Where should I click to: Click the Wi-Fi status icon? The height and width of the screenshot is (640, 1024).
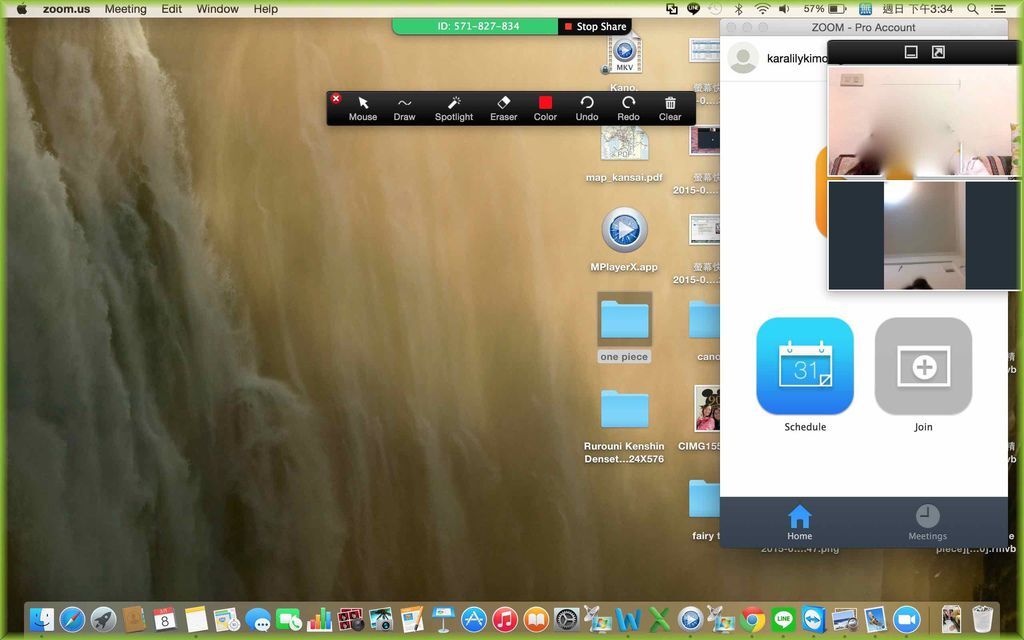pyautogui.click(x=761, y=9)
